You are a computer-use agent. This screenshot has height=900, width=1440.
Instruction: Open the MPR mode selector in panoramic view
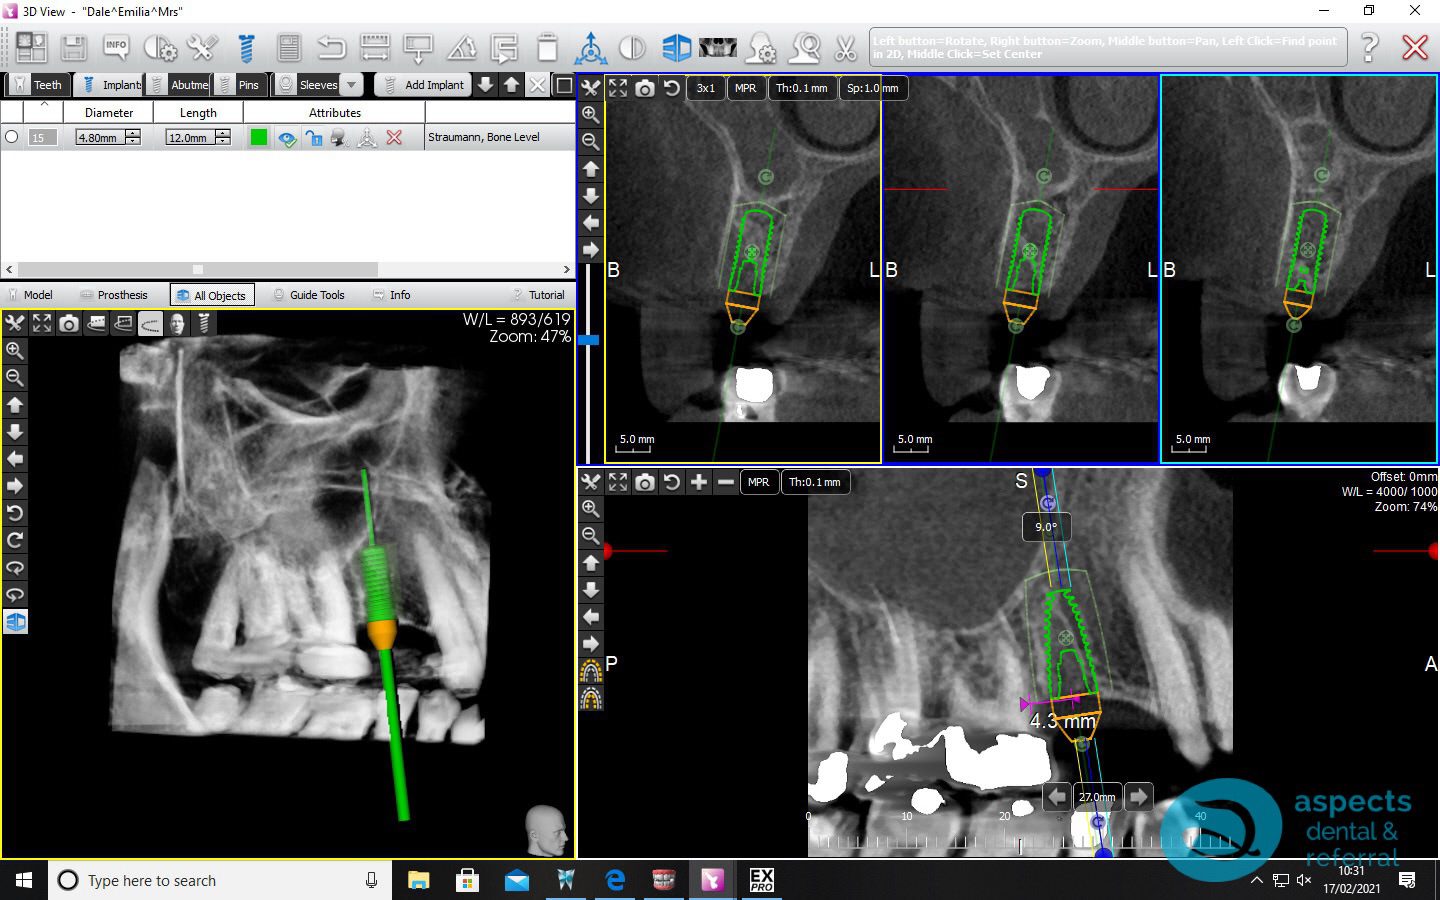click(x=759, y=482)
